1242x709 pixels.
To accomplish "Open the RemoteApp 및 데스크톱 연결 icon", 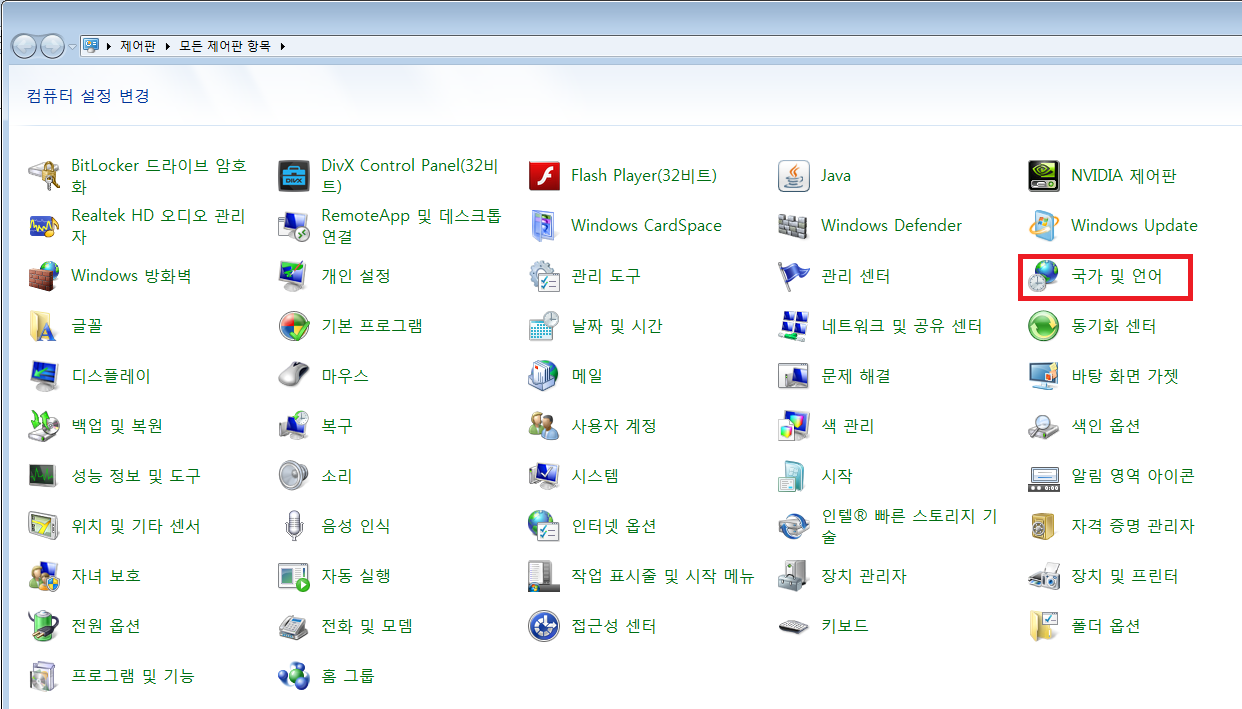I will (x=294, y=226).
